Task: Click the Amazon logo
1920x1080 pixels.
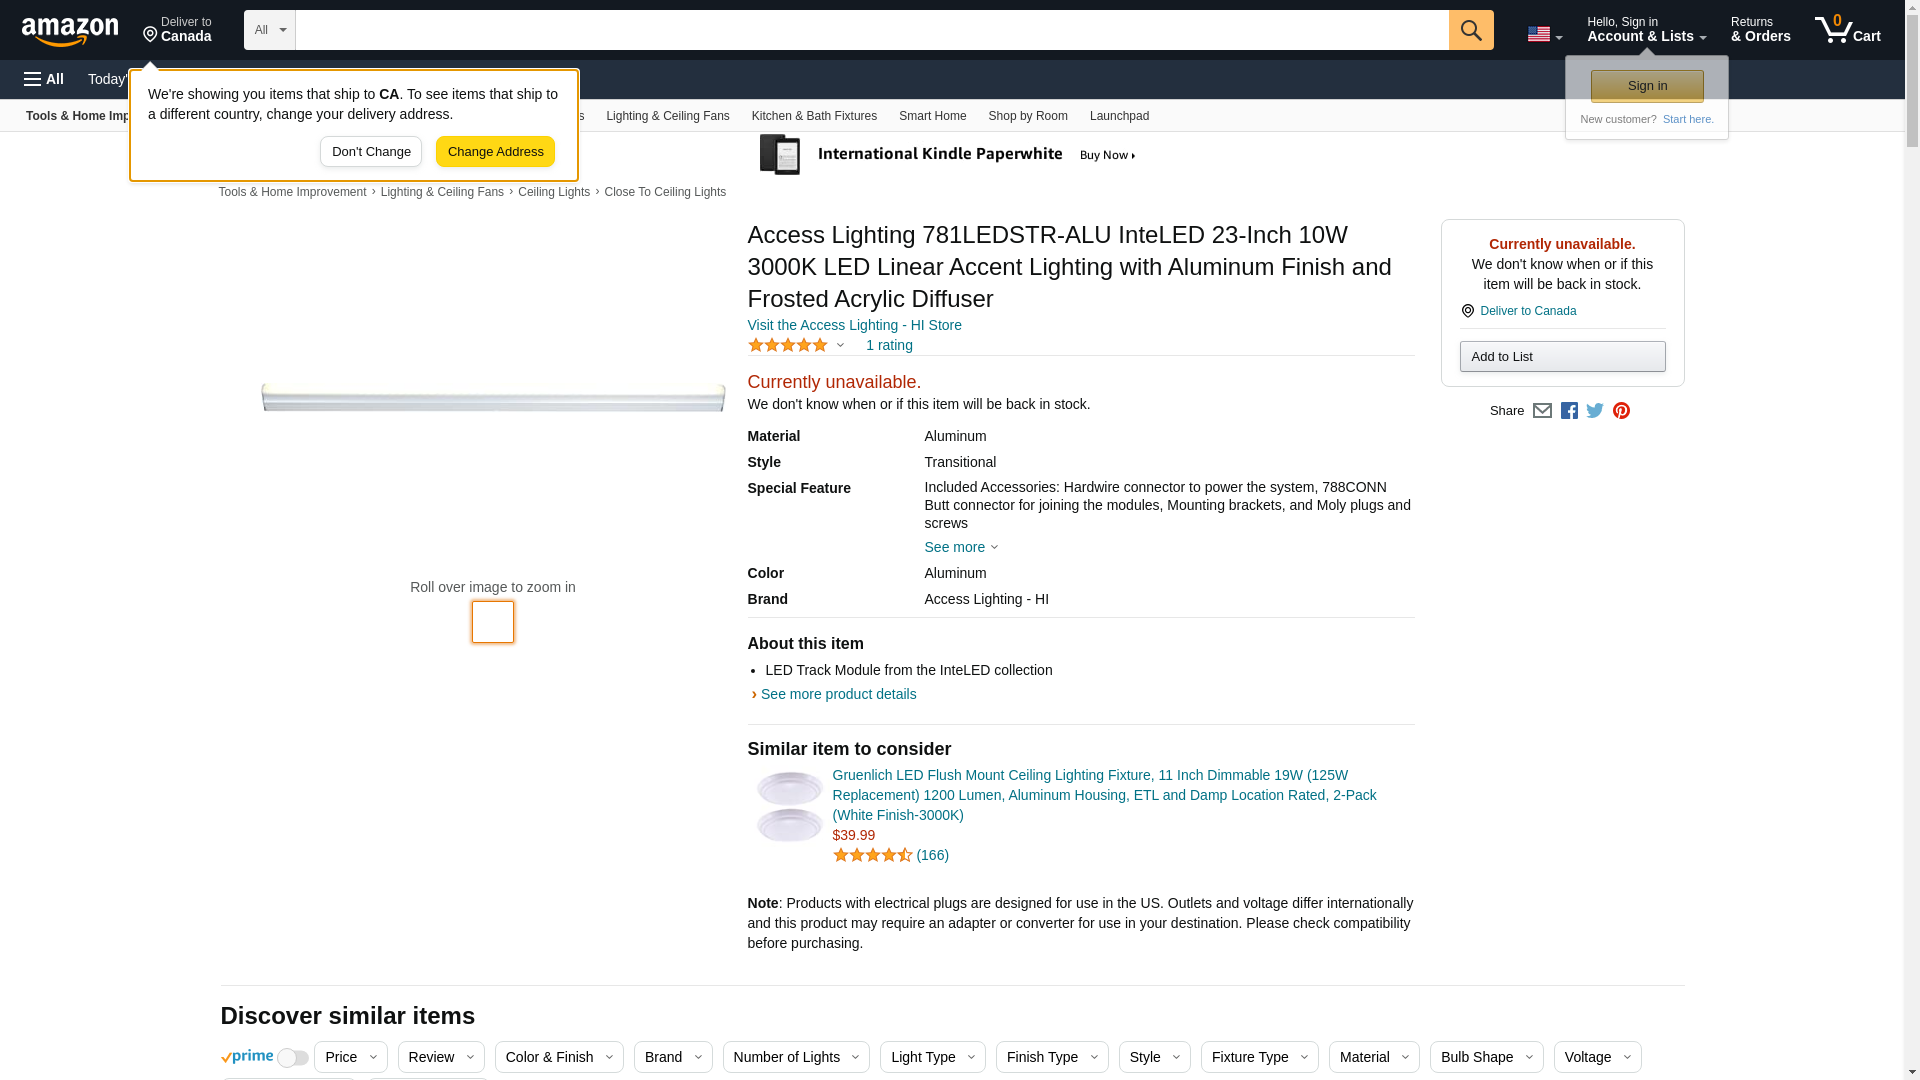Action: [70, 31]
